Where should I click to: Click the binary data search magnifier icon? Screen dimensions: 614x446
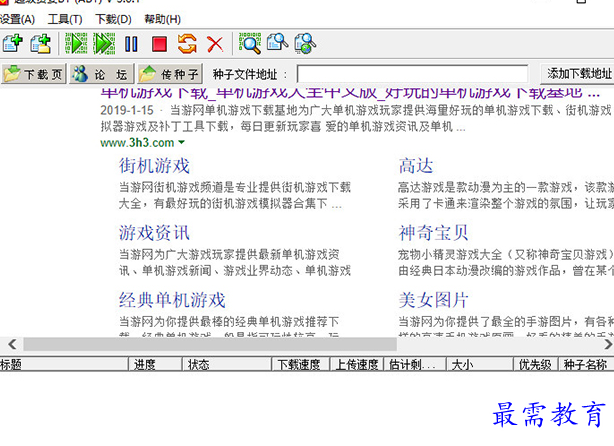(x=250, y=43)
